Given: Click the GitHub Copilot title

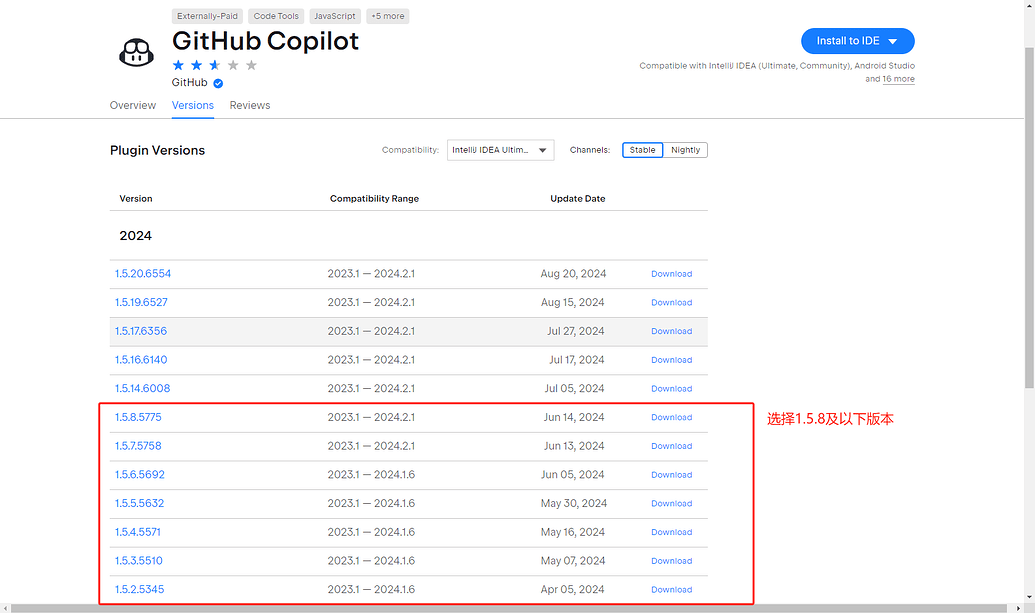Looking at the screenshot, I should point(265,41).
